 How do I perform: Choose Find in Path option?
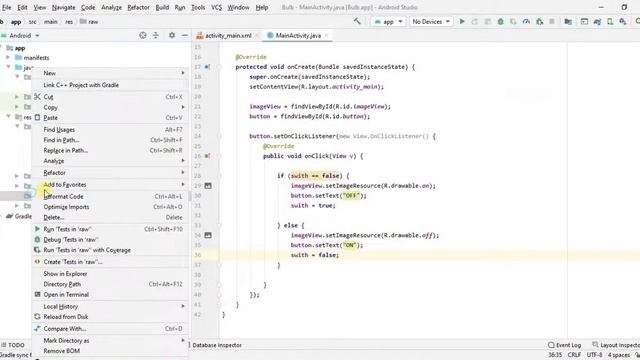click(x=110, y=140)
